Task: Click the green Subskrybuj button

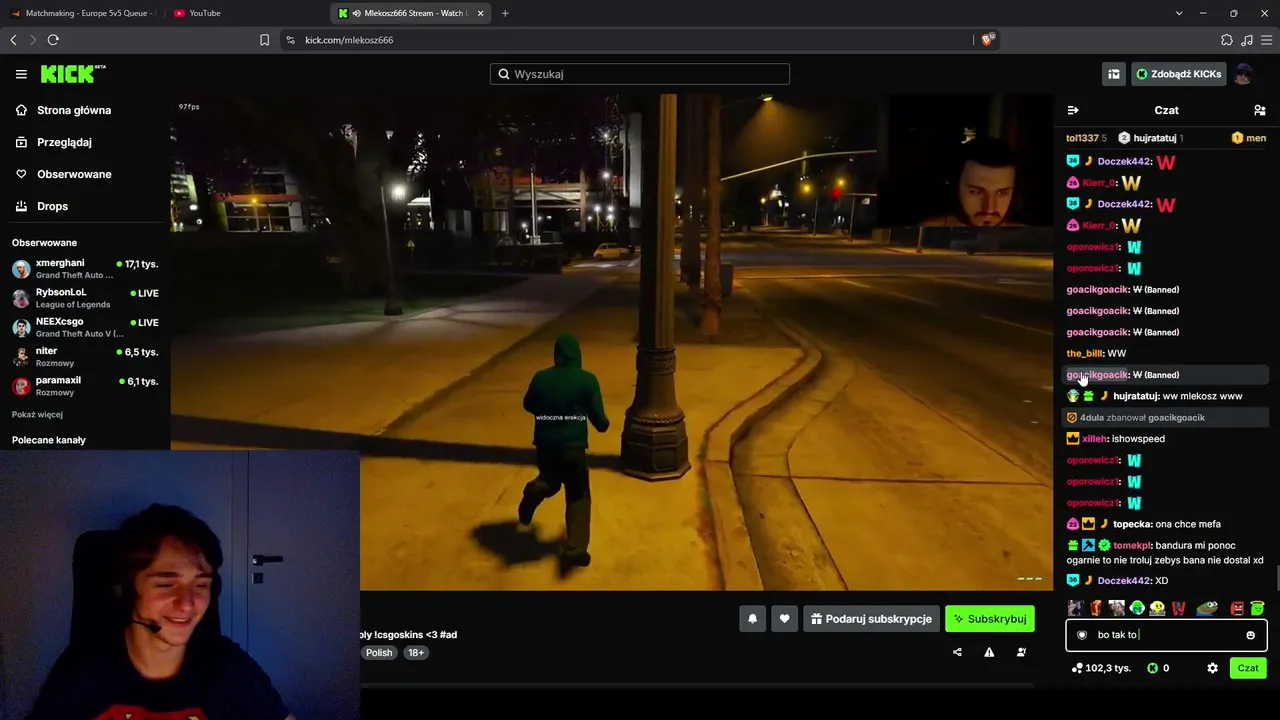Action: [x=990, y=619]
